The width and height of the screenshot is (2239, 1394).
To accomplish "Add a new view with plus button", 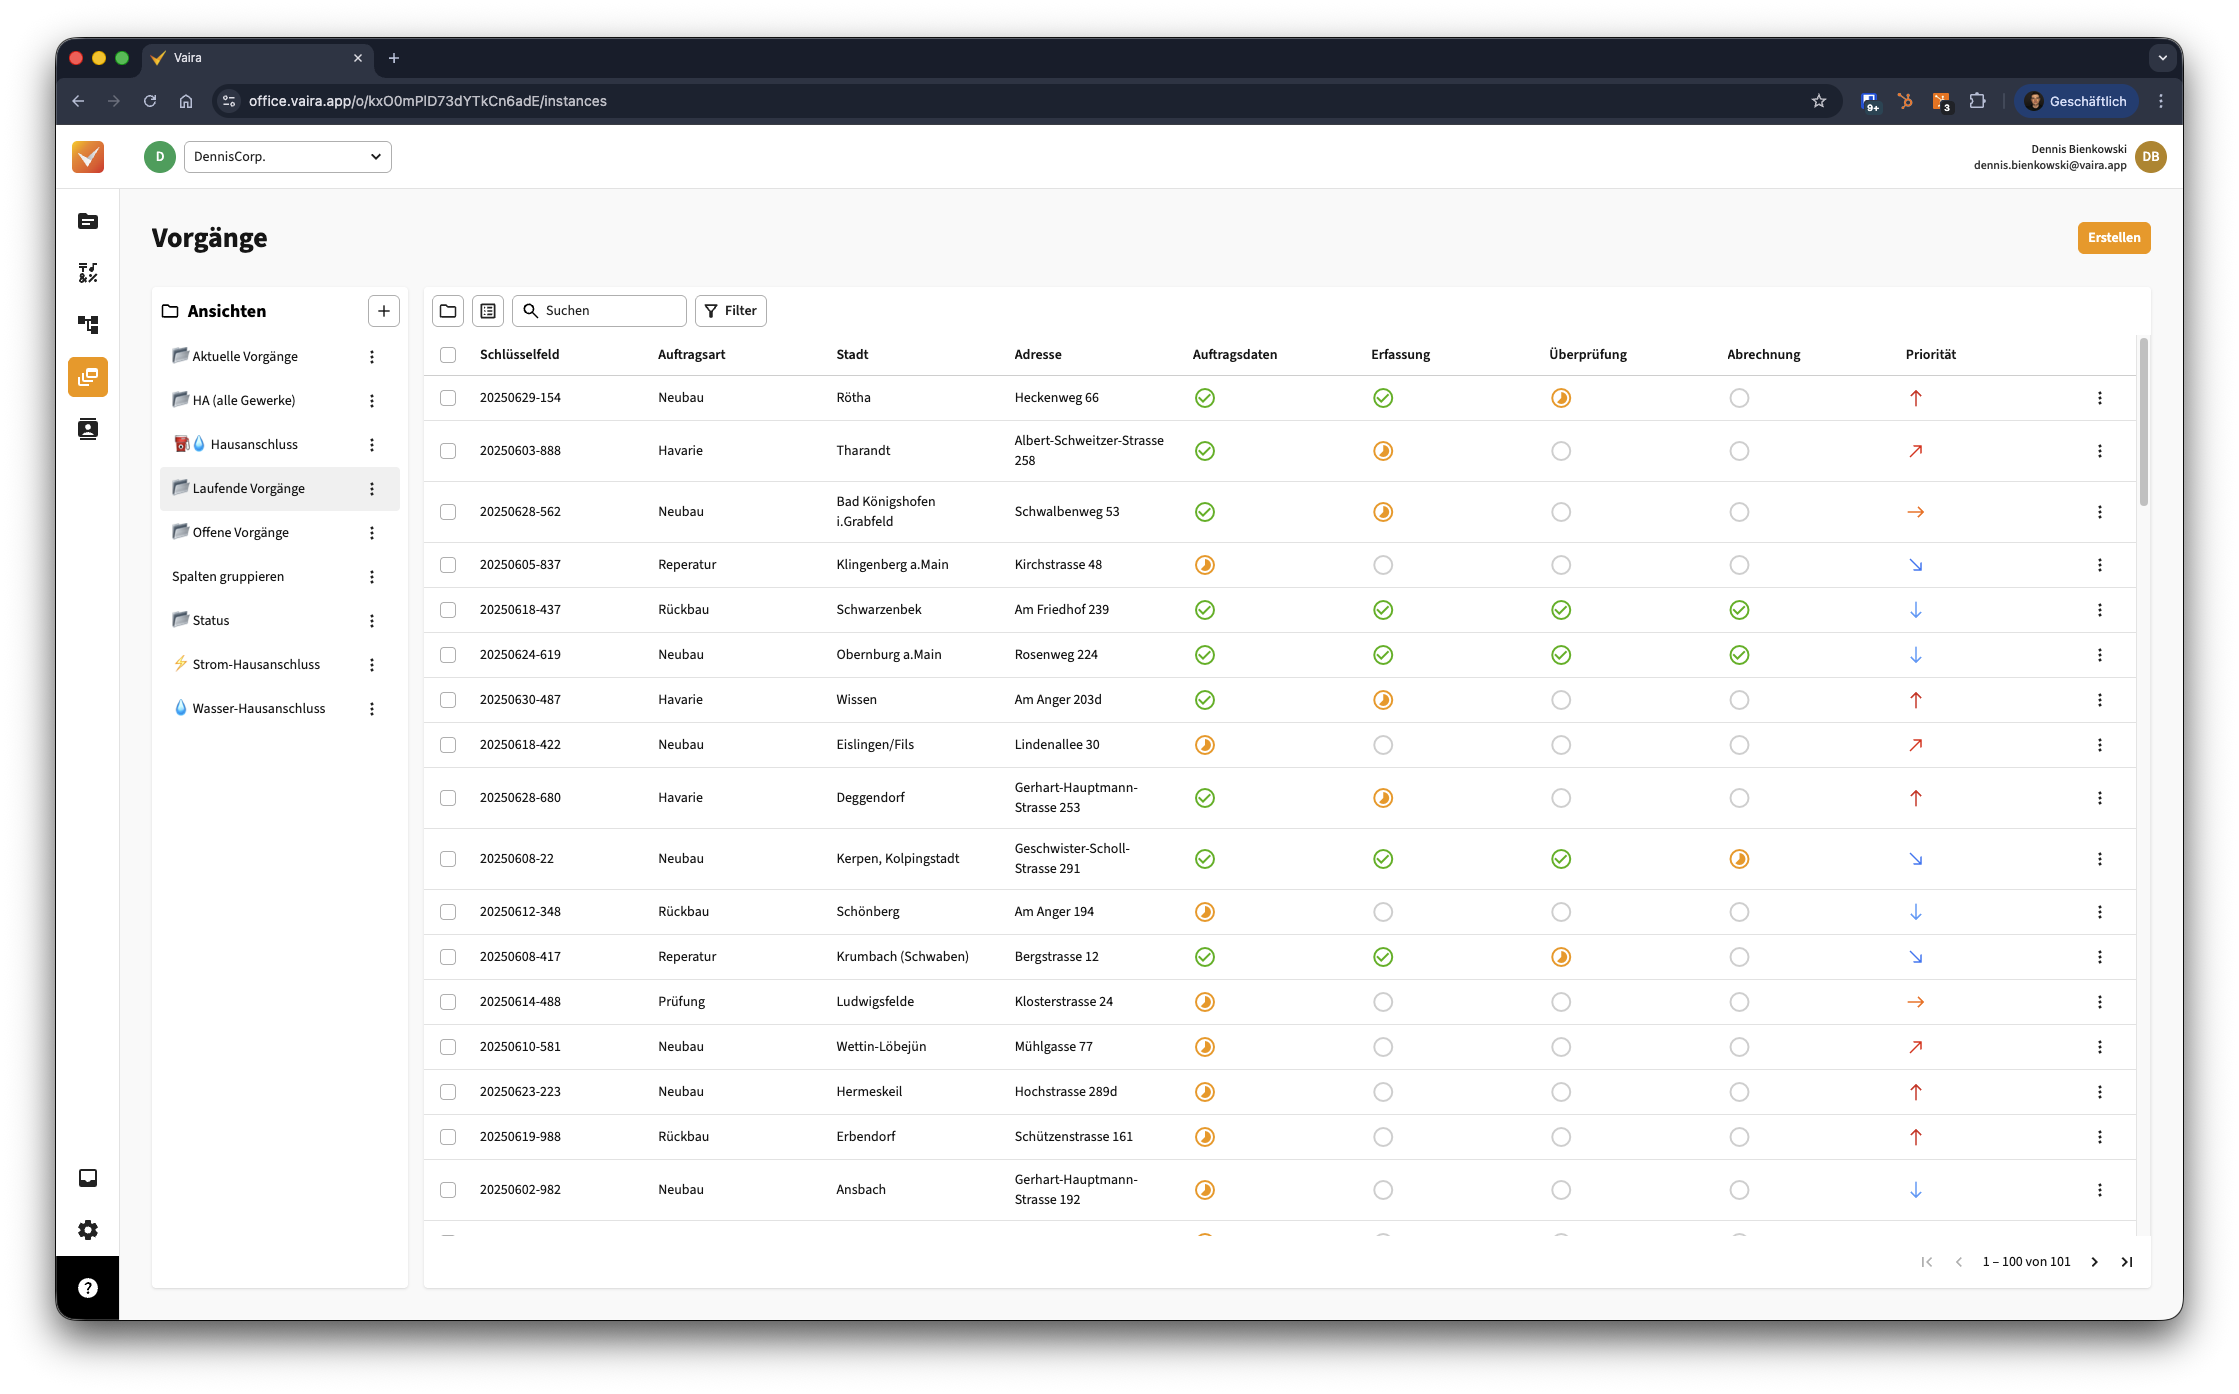I will click(x=384, y=311).
